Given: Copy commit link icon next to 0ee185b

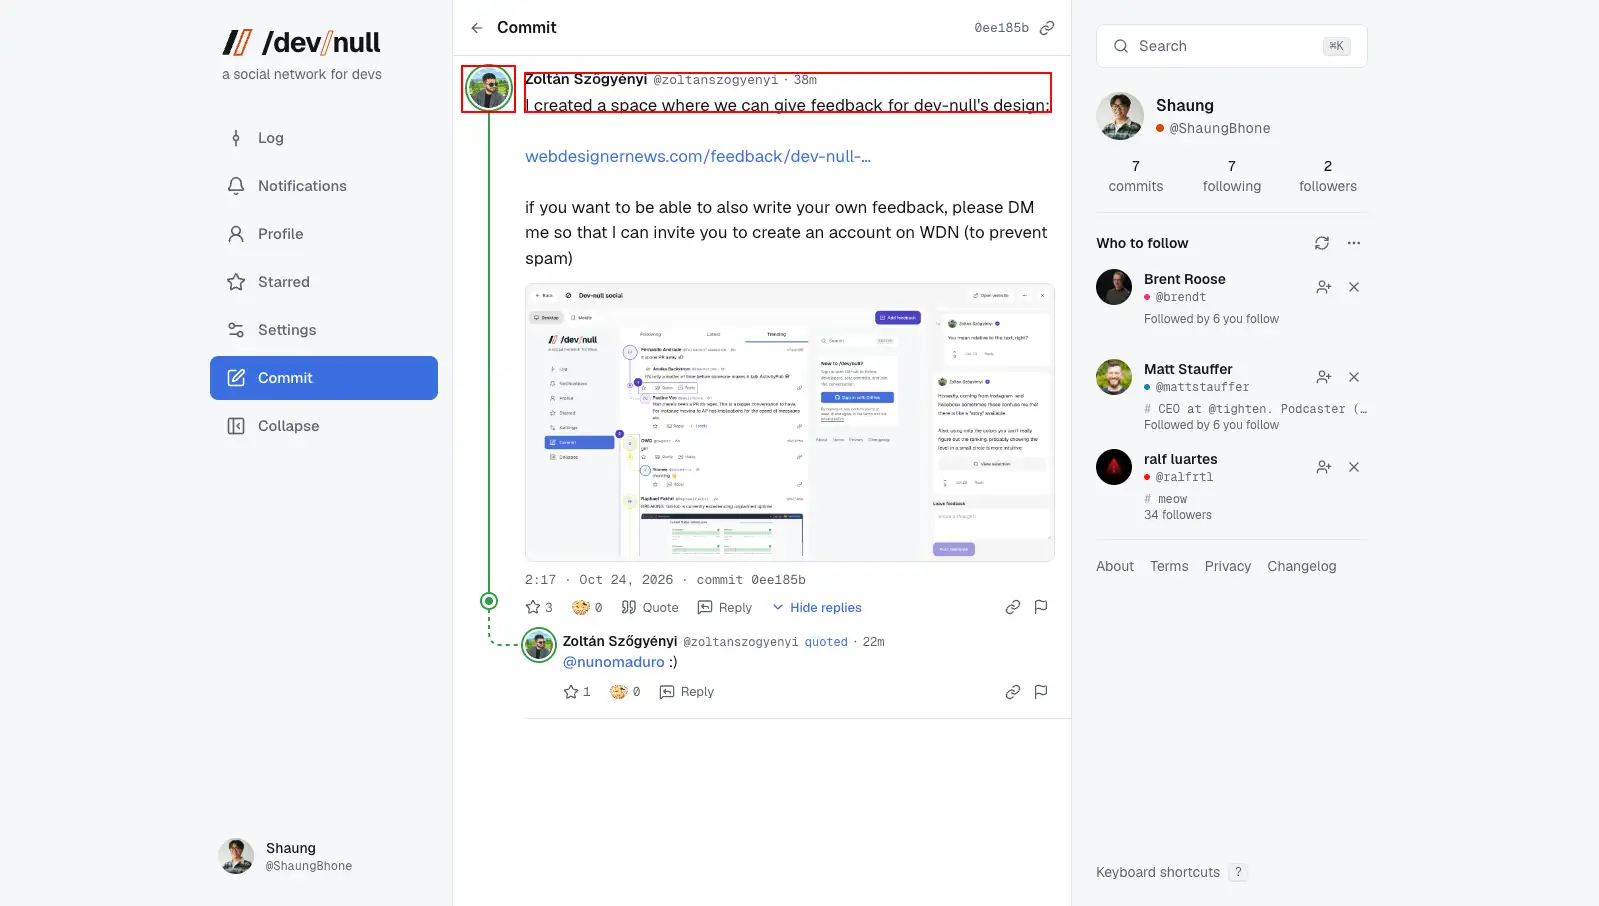Looking at the screenshot, I should (x=1047, y=28).
